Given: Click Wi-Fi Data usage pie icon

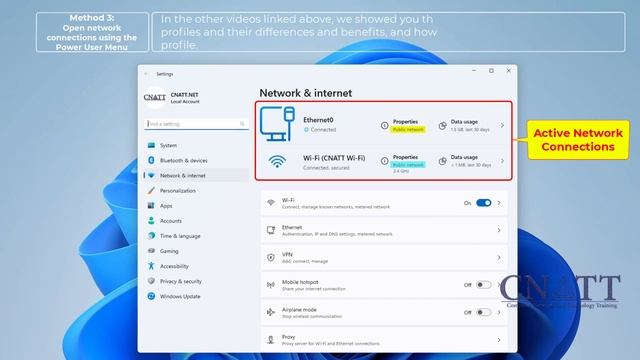Looking at the screenshot, I should point(442,161).
